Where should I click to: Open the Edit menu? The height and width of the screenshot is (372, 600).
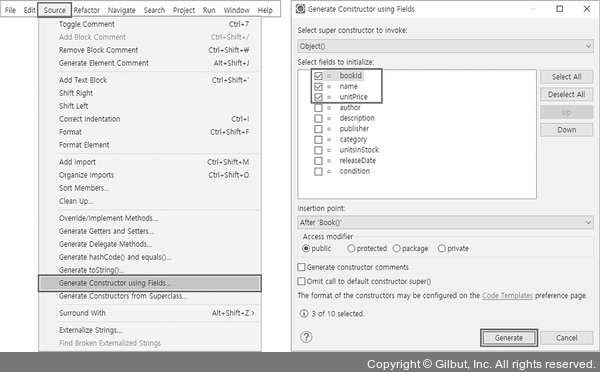click(x=29, y=10)
